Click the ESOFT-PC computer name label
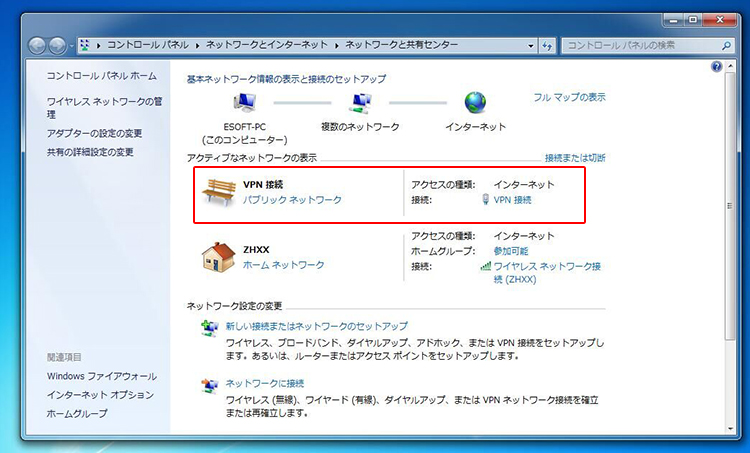Screen dimensions: 750x453 coord(244,127)
